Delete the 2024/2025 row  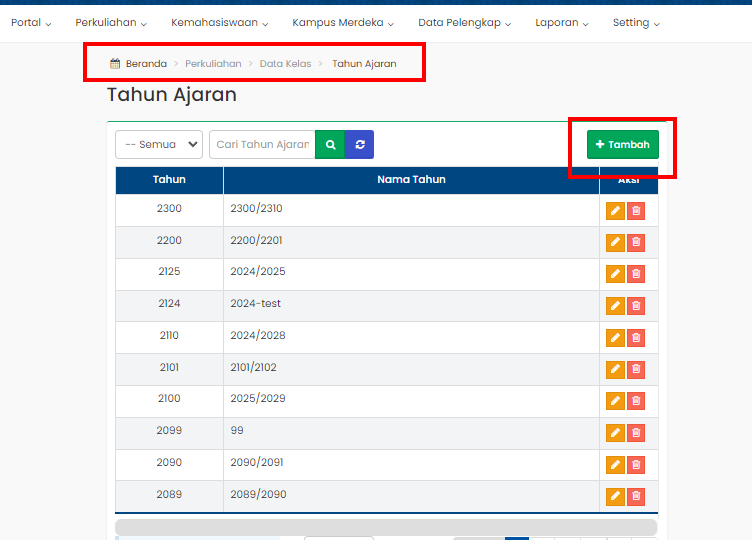(636, 274)
